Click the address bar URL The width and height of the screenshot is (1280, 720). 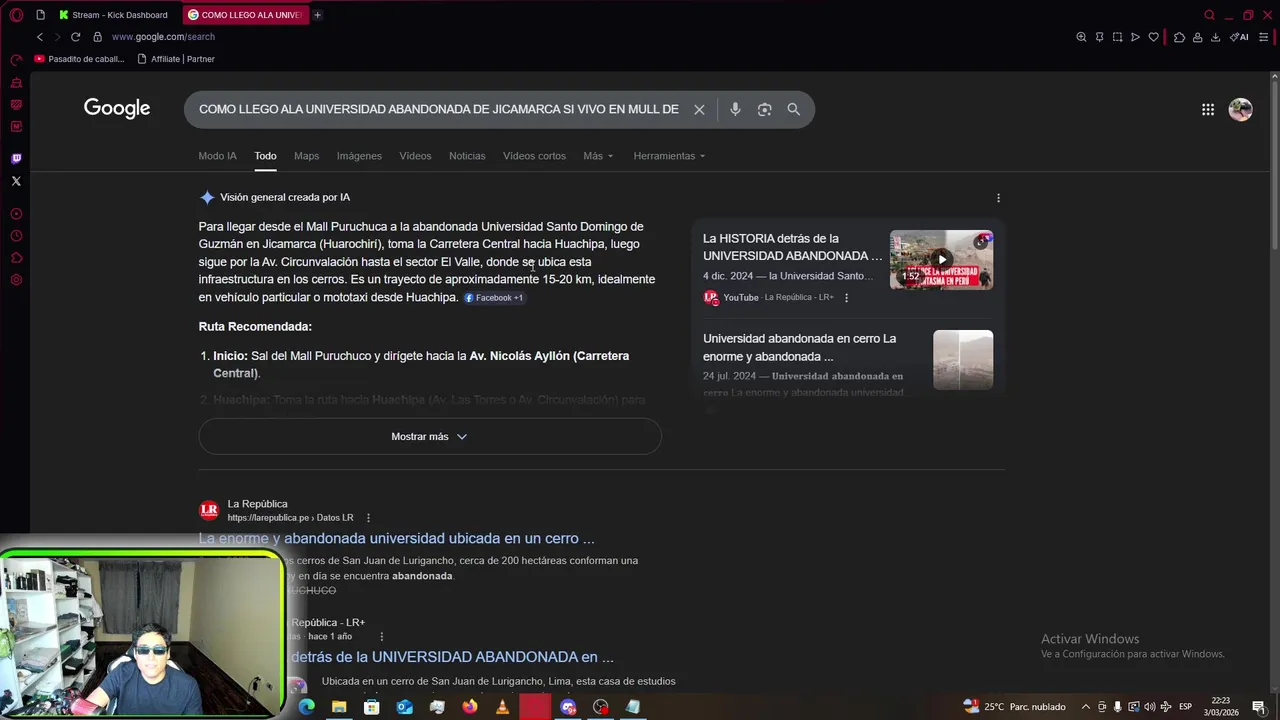[x=163, y=37]
